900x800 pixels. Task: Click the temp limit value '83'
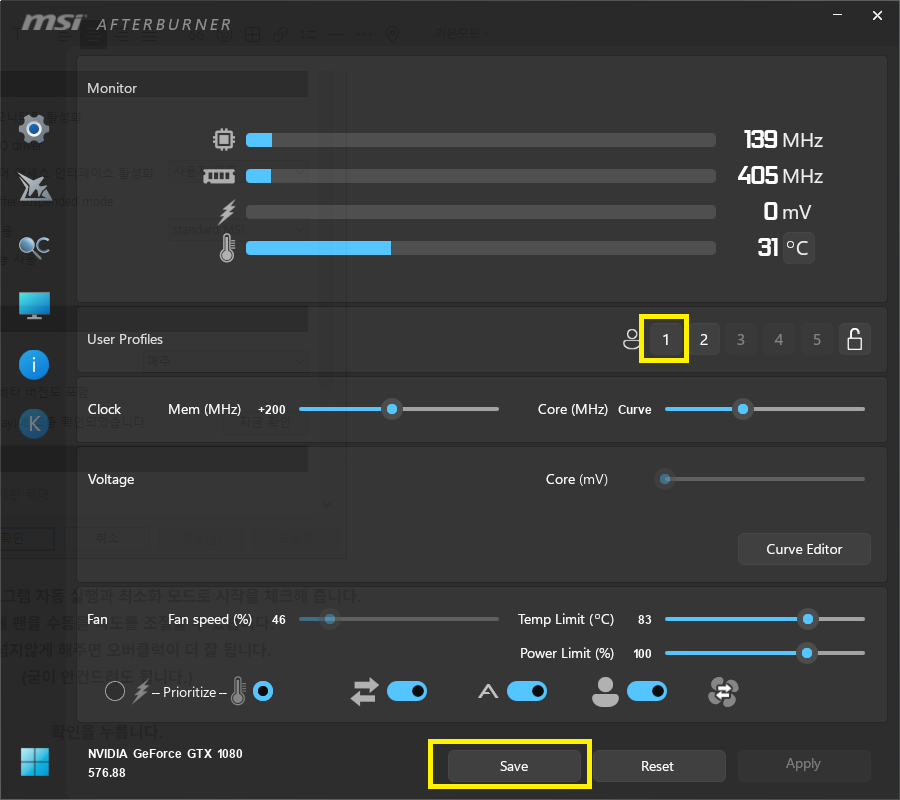645,620
